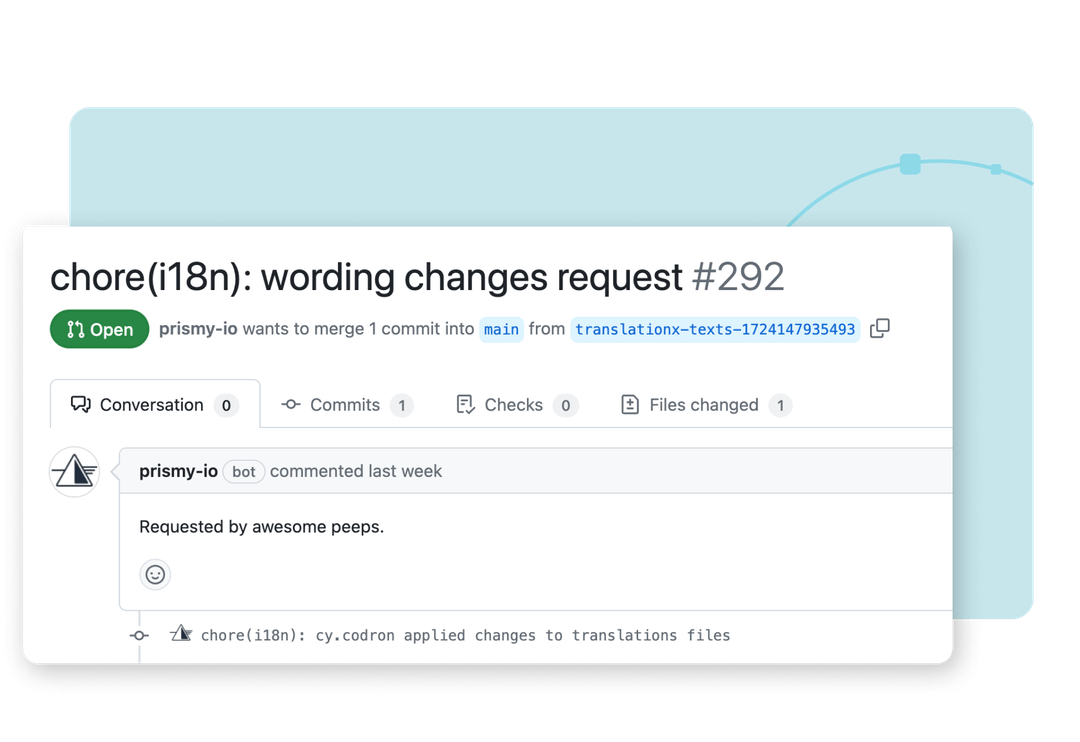Click the prismy-io username in the comment header

[178, 471]
